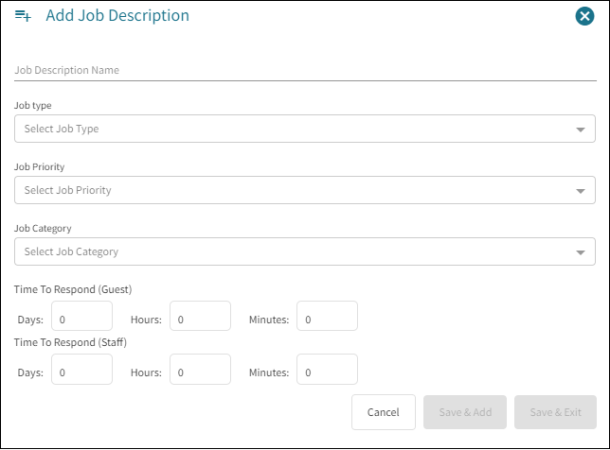Click the Save & Exit button

(555, 412)
